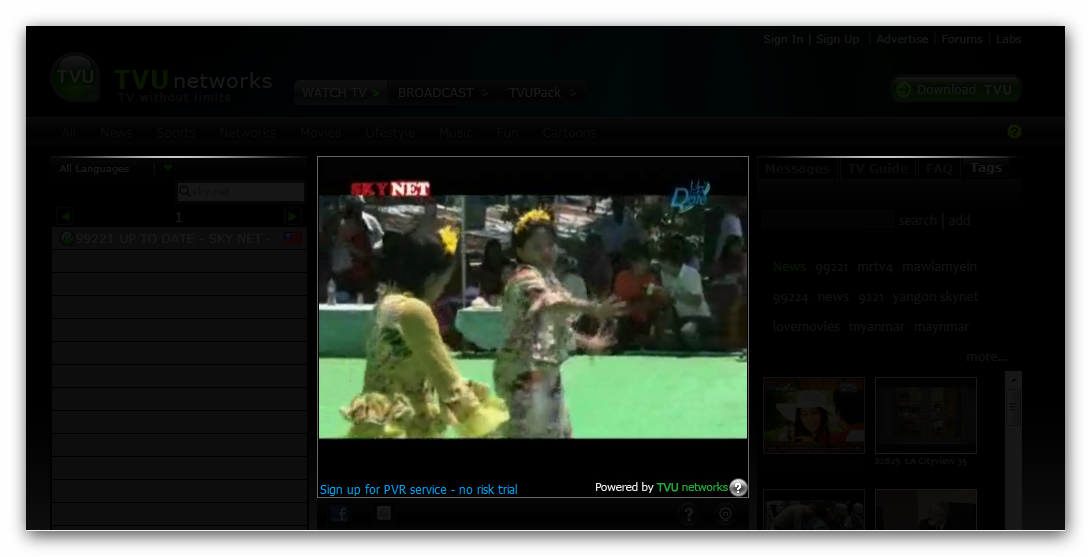
Task: Click the scrollbar up arrow
Action: (1013, 380)
